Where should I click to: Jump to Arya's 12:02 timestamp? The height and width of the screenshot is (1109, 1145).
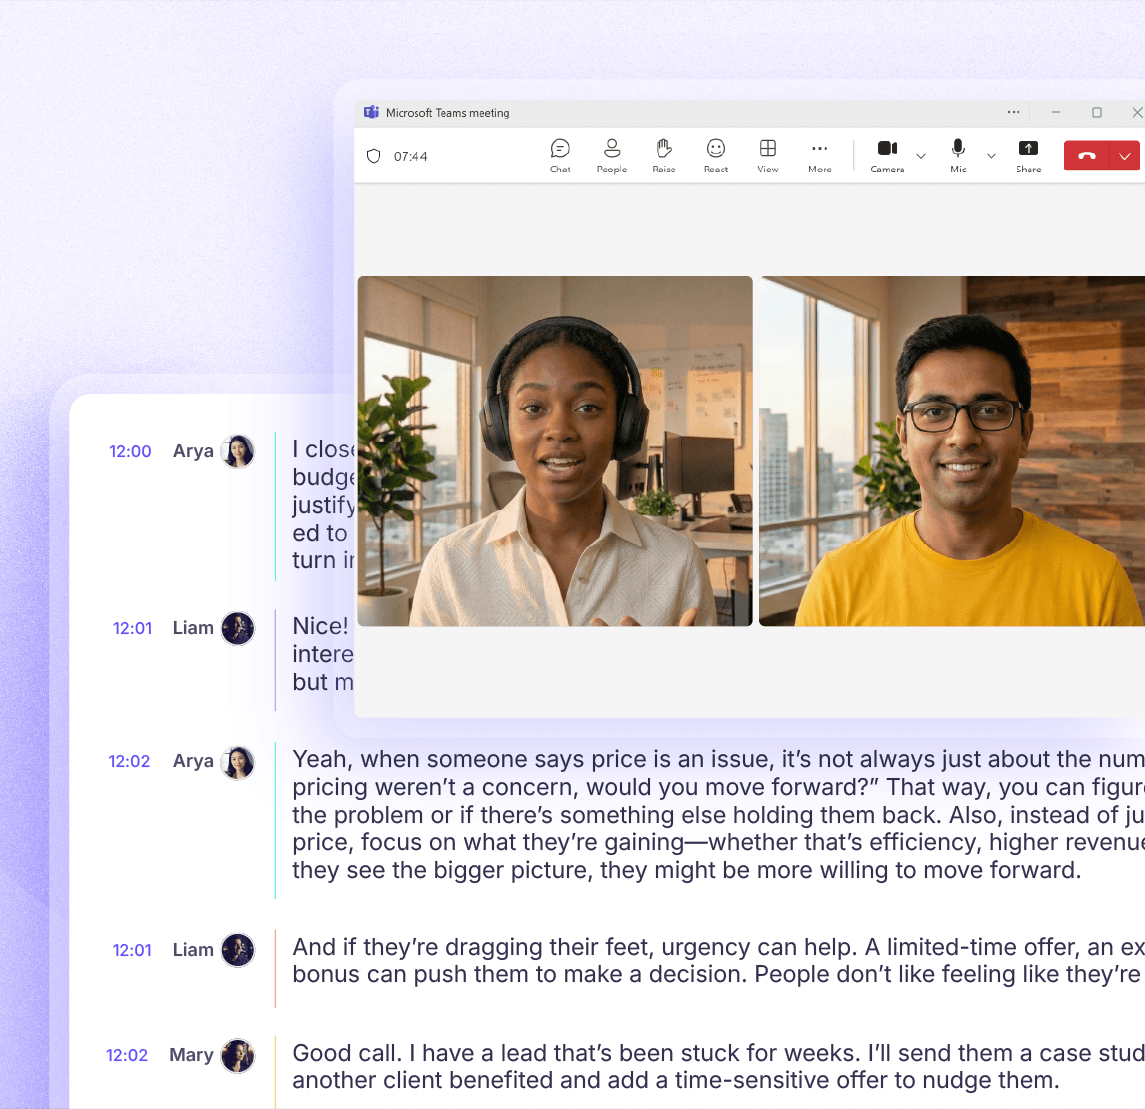tap(129, 761)
